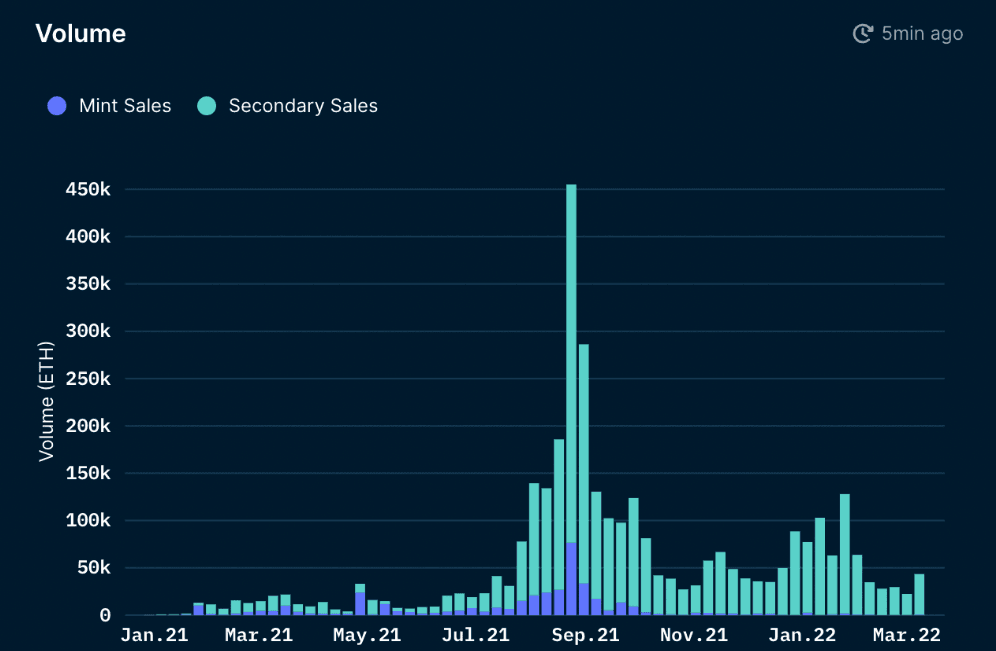
Task: Click the Sep.21 x-axis label
Action: [585, 635]
